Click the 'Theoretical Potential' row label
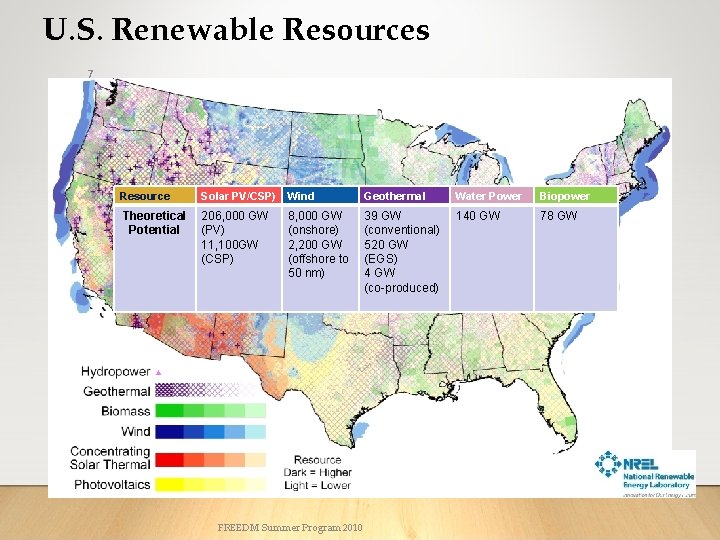Image resolution: width=720 pixels, height=540 pixels. tap(154, 223)
